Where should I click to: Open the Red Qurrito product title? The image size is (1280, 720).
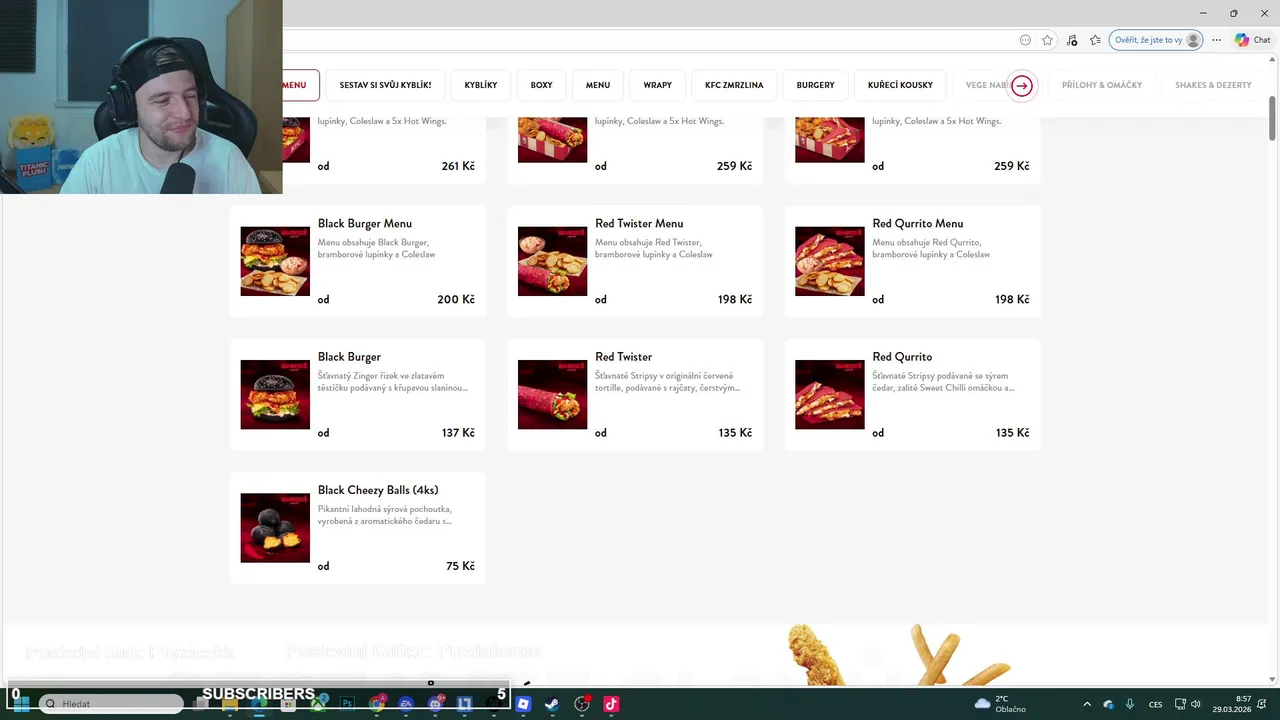point(902,357)
